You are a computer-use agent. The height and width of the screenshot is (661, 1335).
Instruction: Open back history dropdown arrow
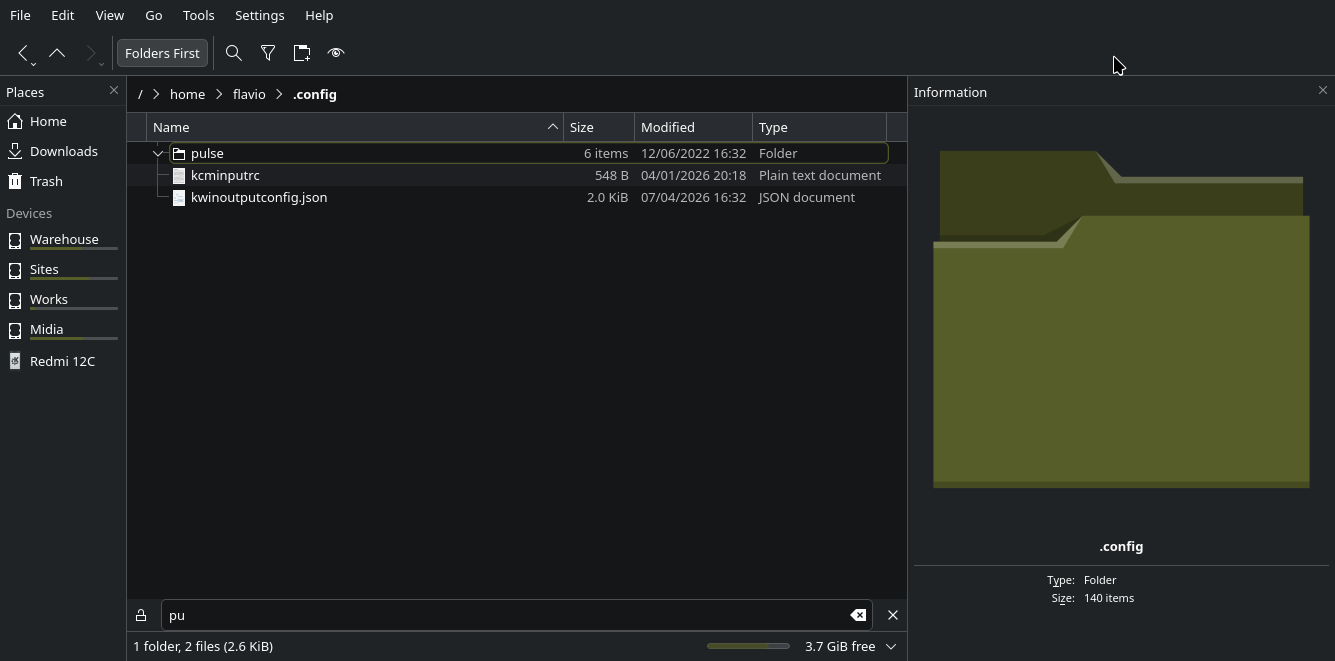34,64
